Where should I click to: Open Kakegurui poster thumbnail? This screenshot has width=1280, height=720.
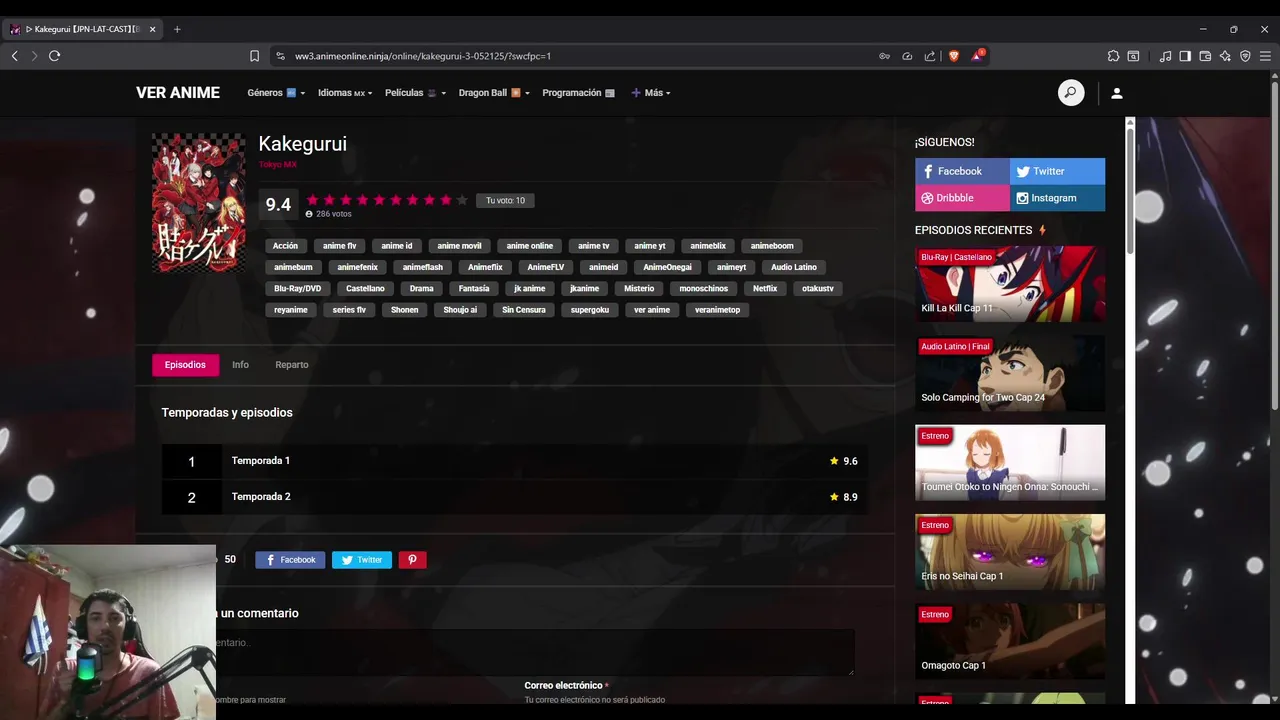pos(198,203)
